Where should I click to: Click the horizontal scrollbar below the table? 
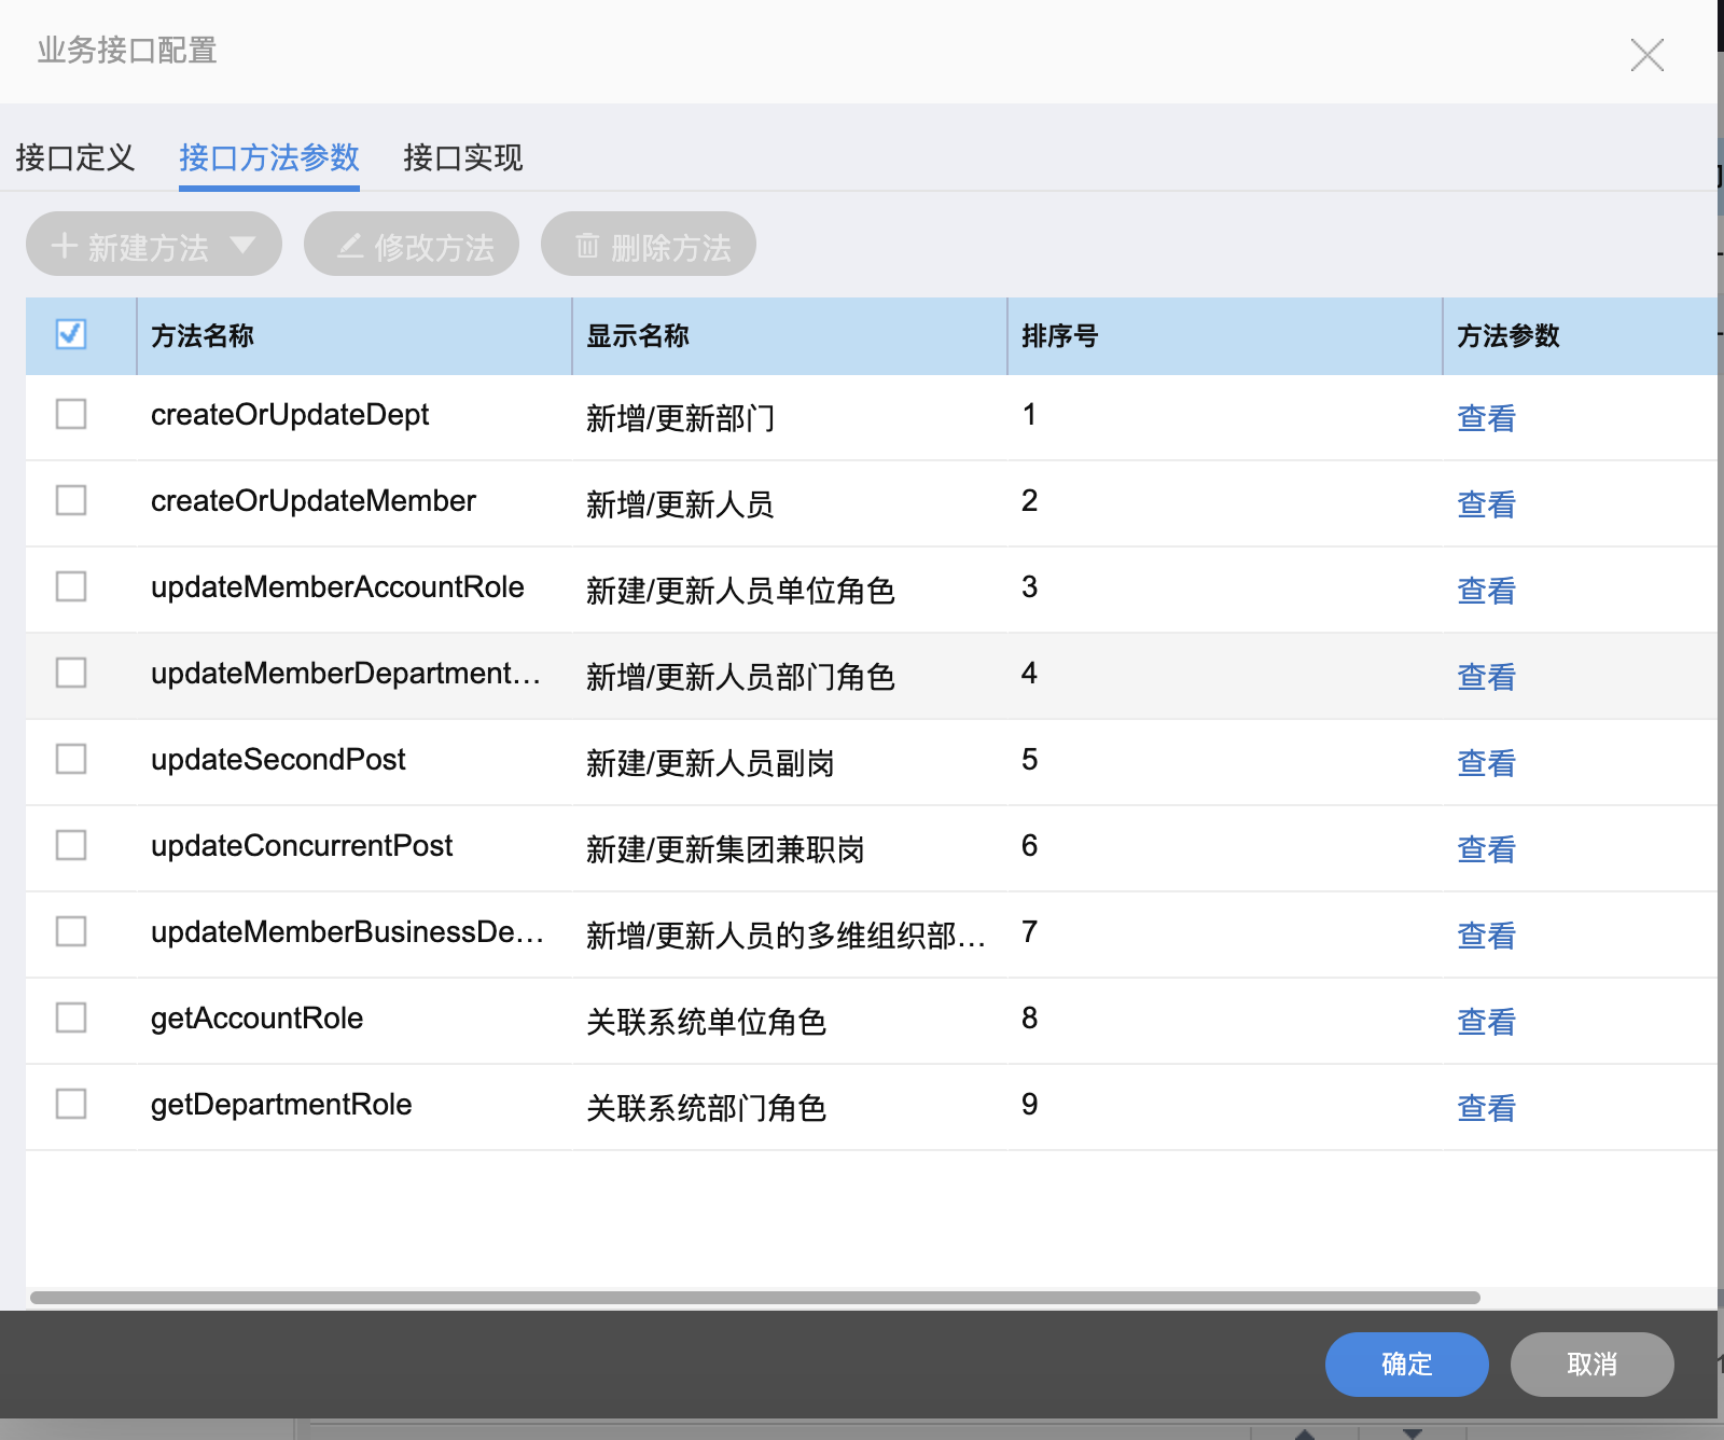pyautogui.click(x=755, y=1298)
